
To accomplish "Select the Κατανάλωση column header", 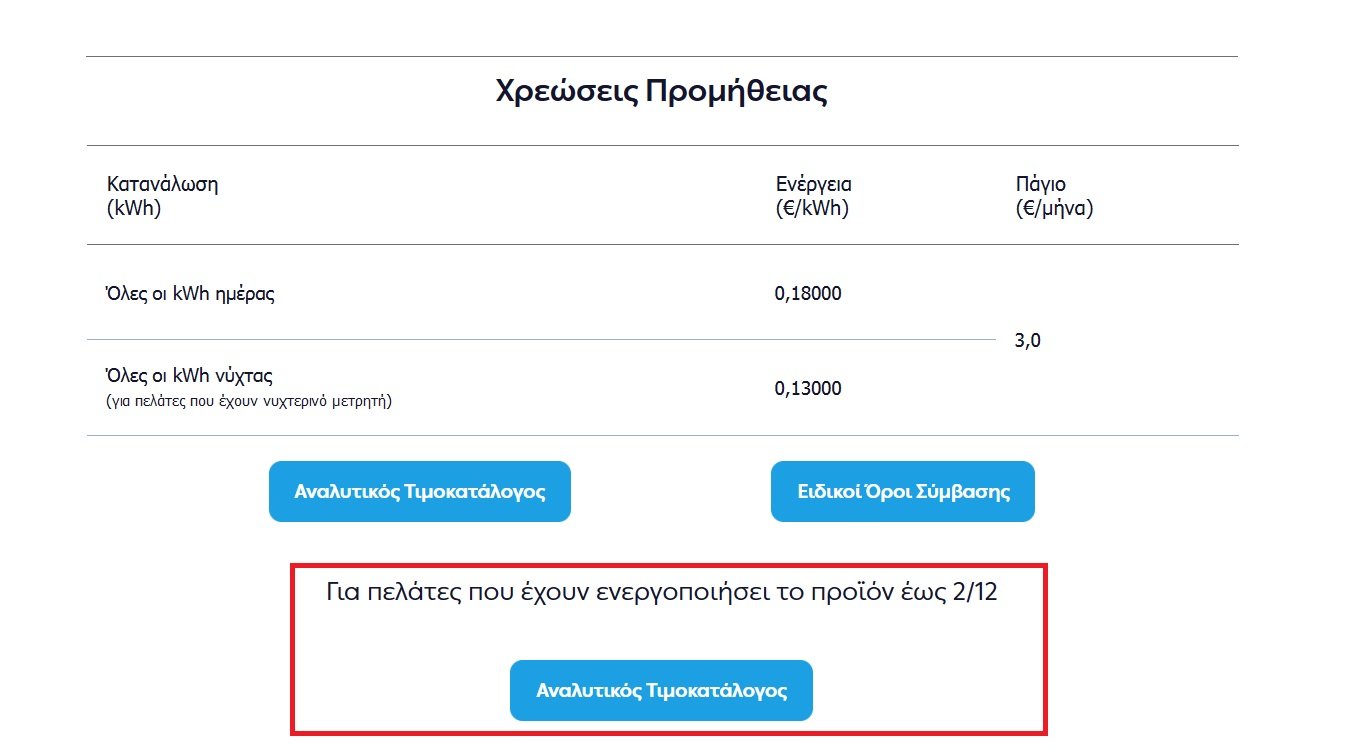I will point(162,184).
